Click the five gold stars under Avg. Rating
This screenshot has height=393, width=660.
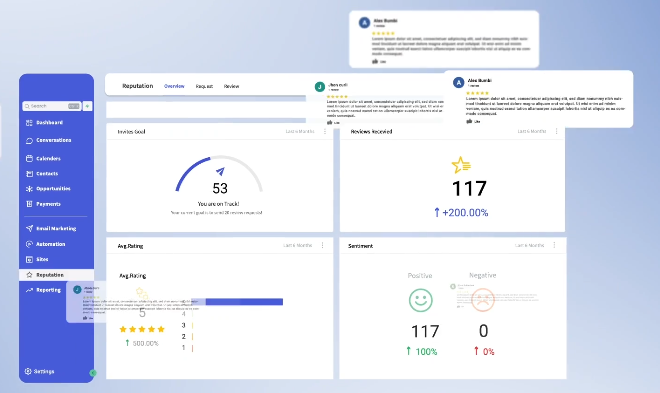142,329
